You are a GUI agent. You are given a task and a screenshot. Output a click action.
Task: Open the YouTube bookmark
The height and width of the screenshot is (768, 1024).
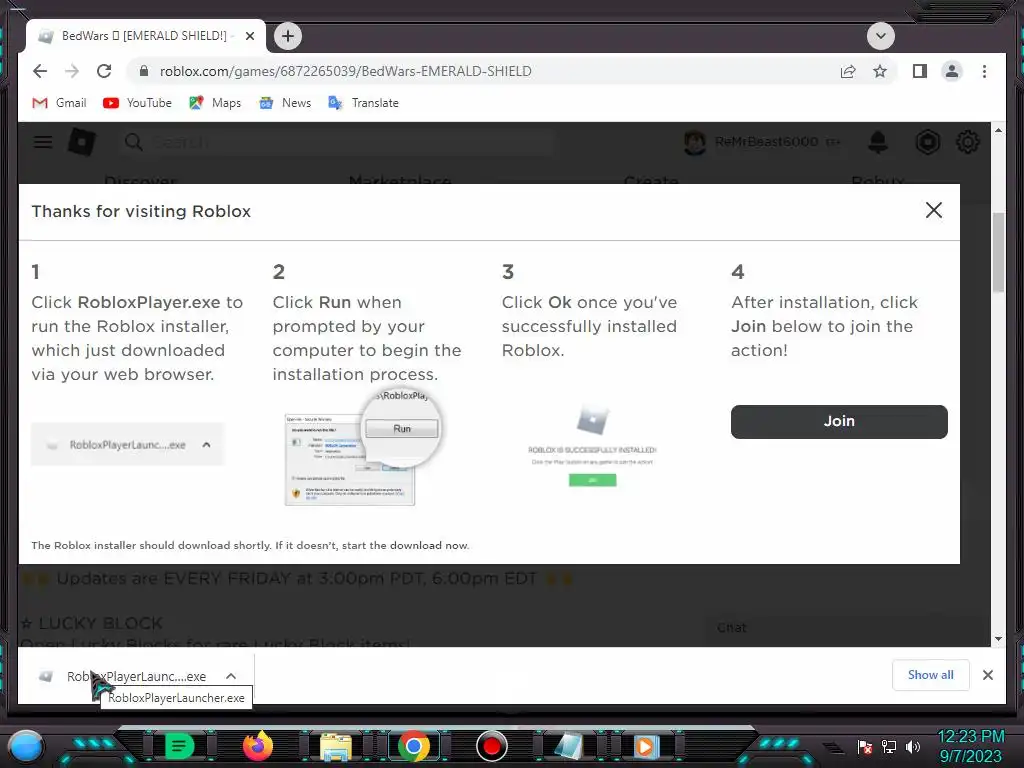137,103
